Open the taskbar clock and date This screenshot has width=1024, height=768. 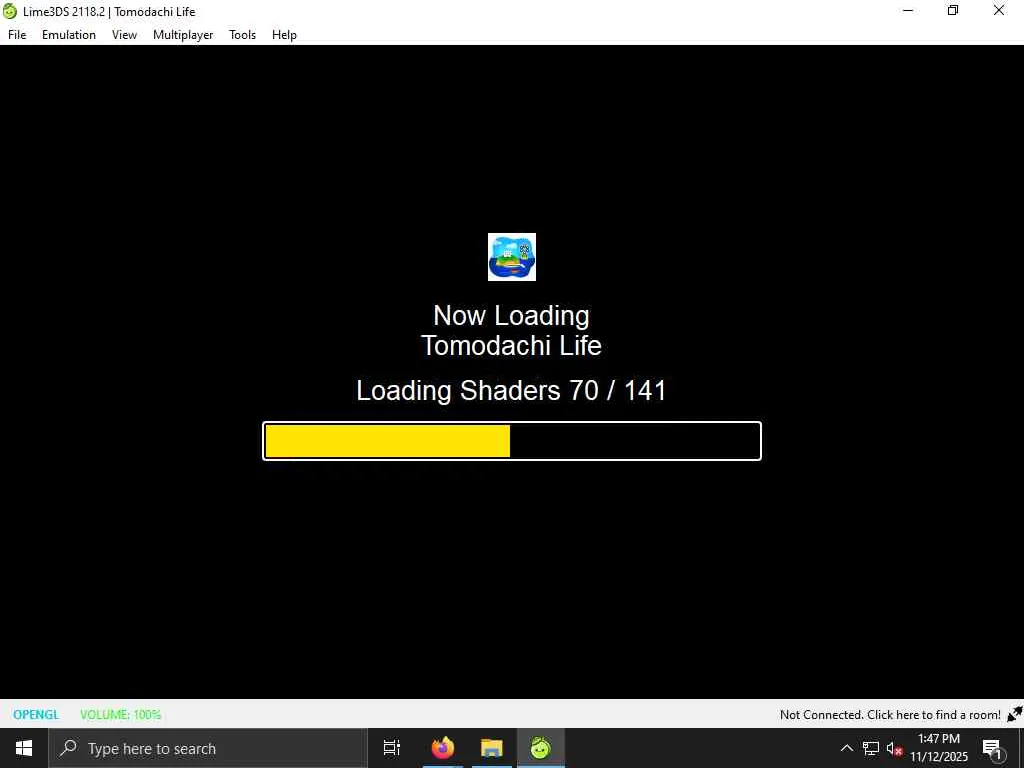coord(939,748)
